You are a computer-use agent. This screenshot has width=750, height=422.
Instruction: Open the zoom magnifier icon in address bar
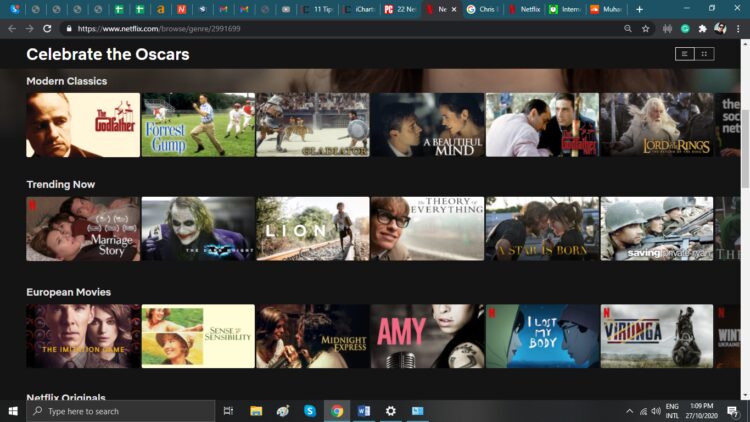coord(628,29)
